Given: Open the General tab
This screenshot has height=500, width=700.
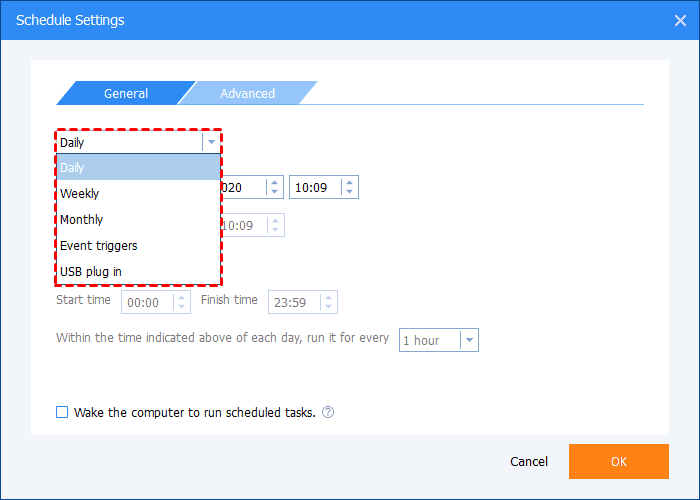Looking at the screenshot, I should (125, 93).
